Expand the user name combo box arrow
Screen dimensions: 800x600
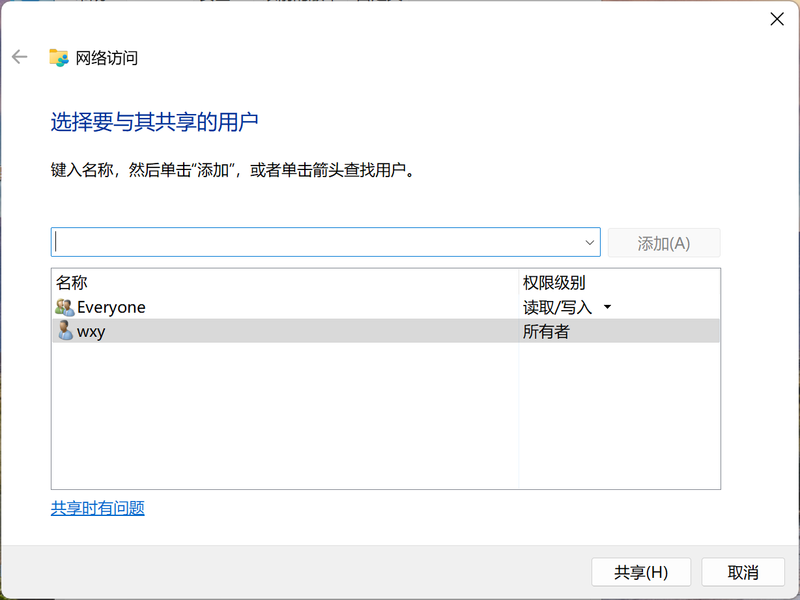coord(589,242)
